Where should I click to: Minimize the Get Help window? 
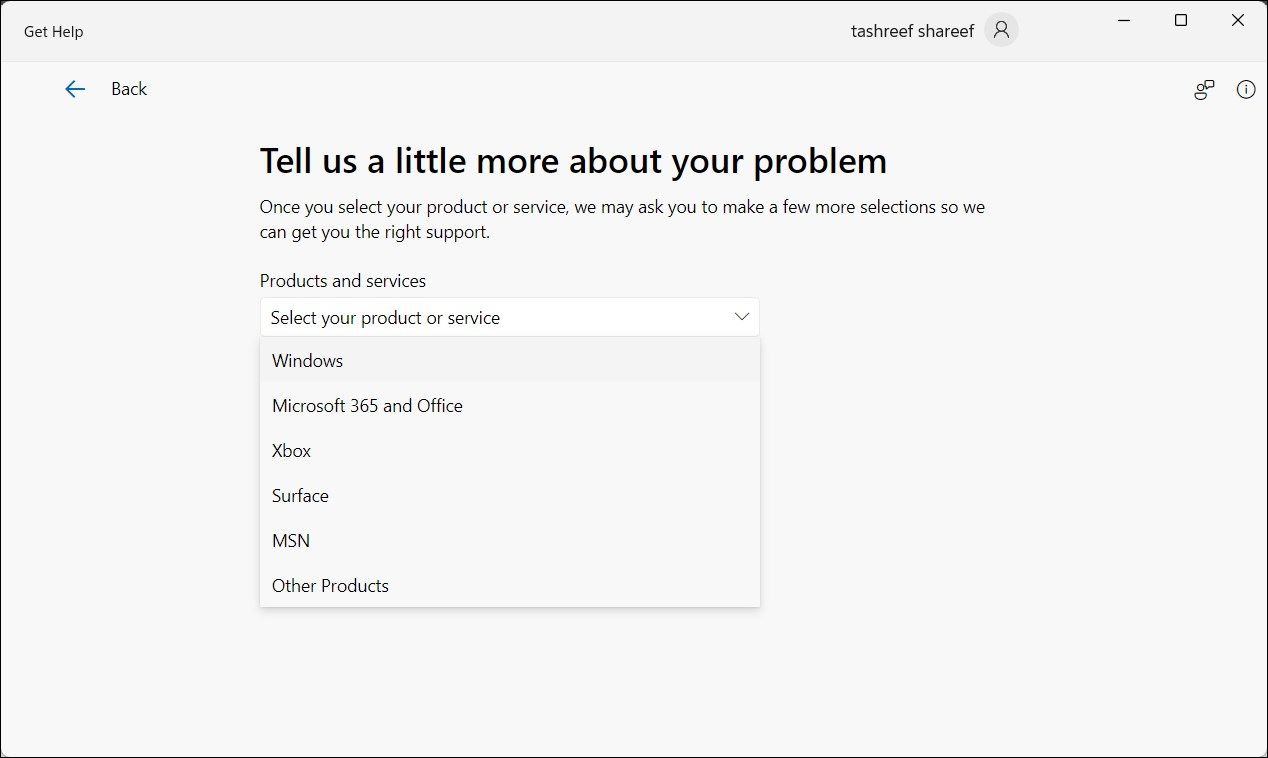point(1124,19)
